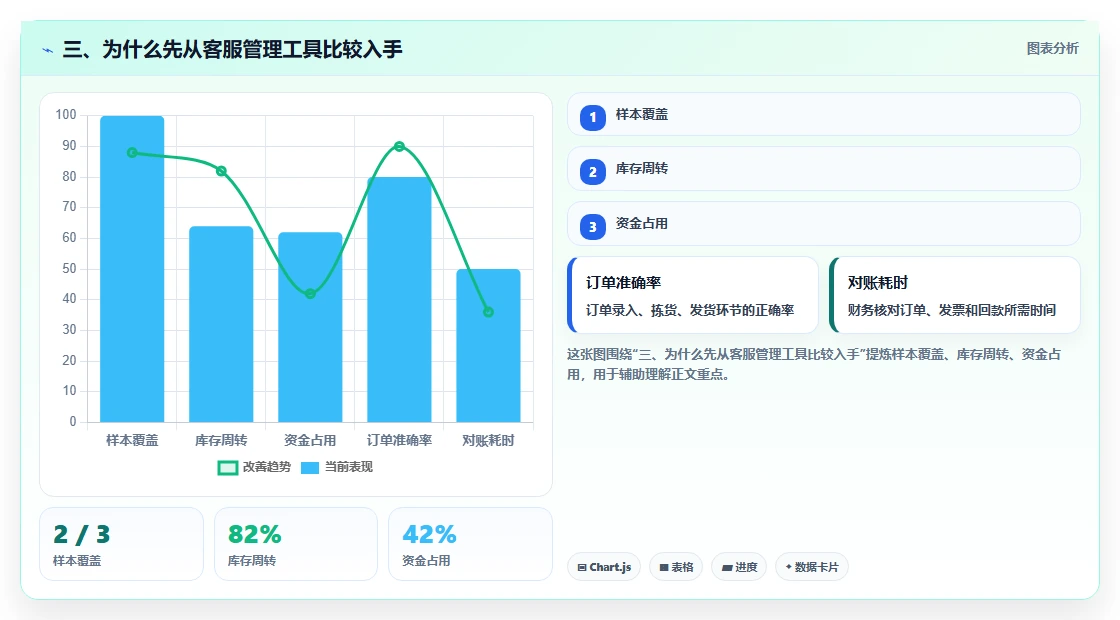Click the 当前表现 legend text

click(349, 467)
